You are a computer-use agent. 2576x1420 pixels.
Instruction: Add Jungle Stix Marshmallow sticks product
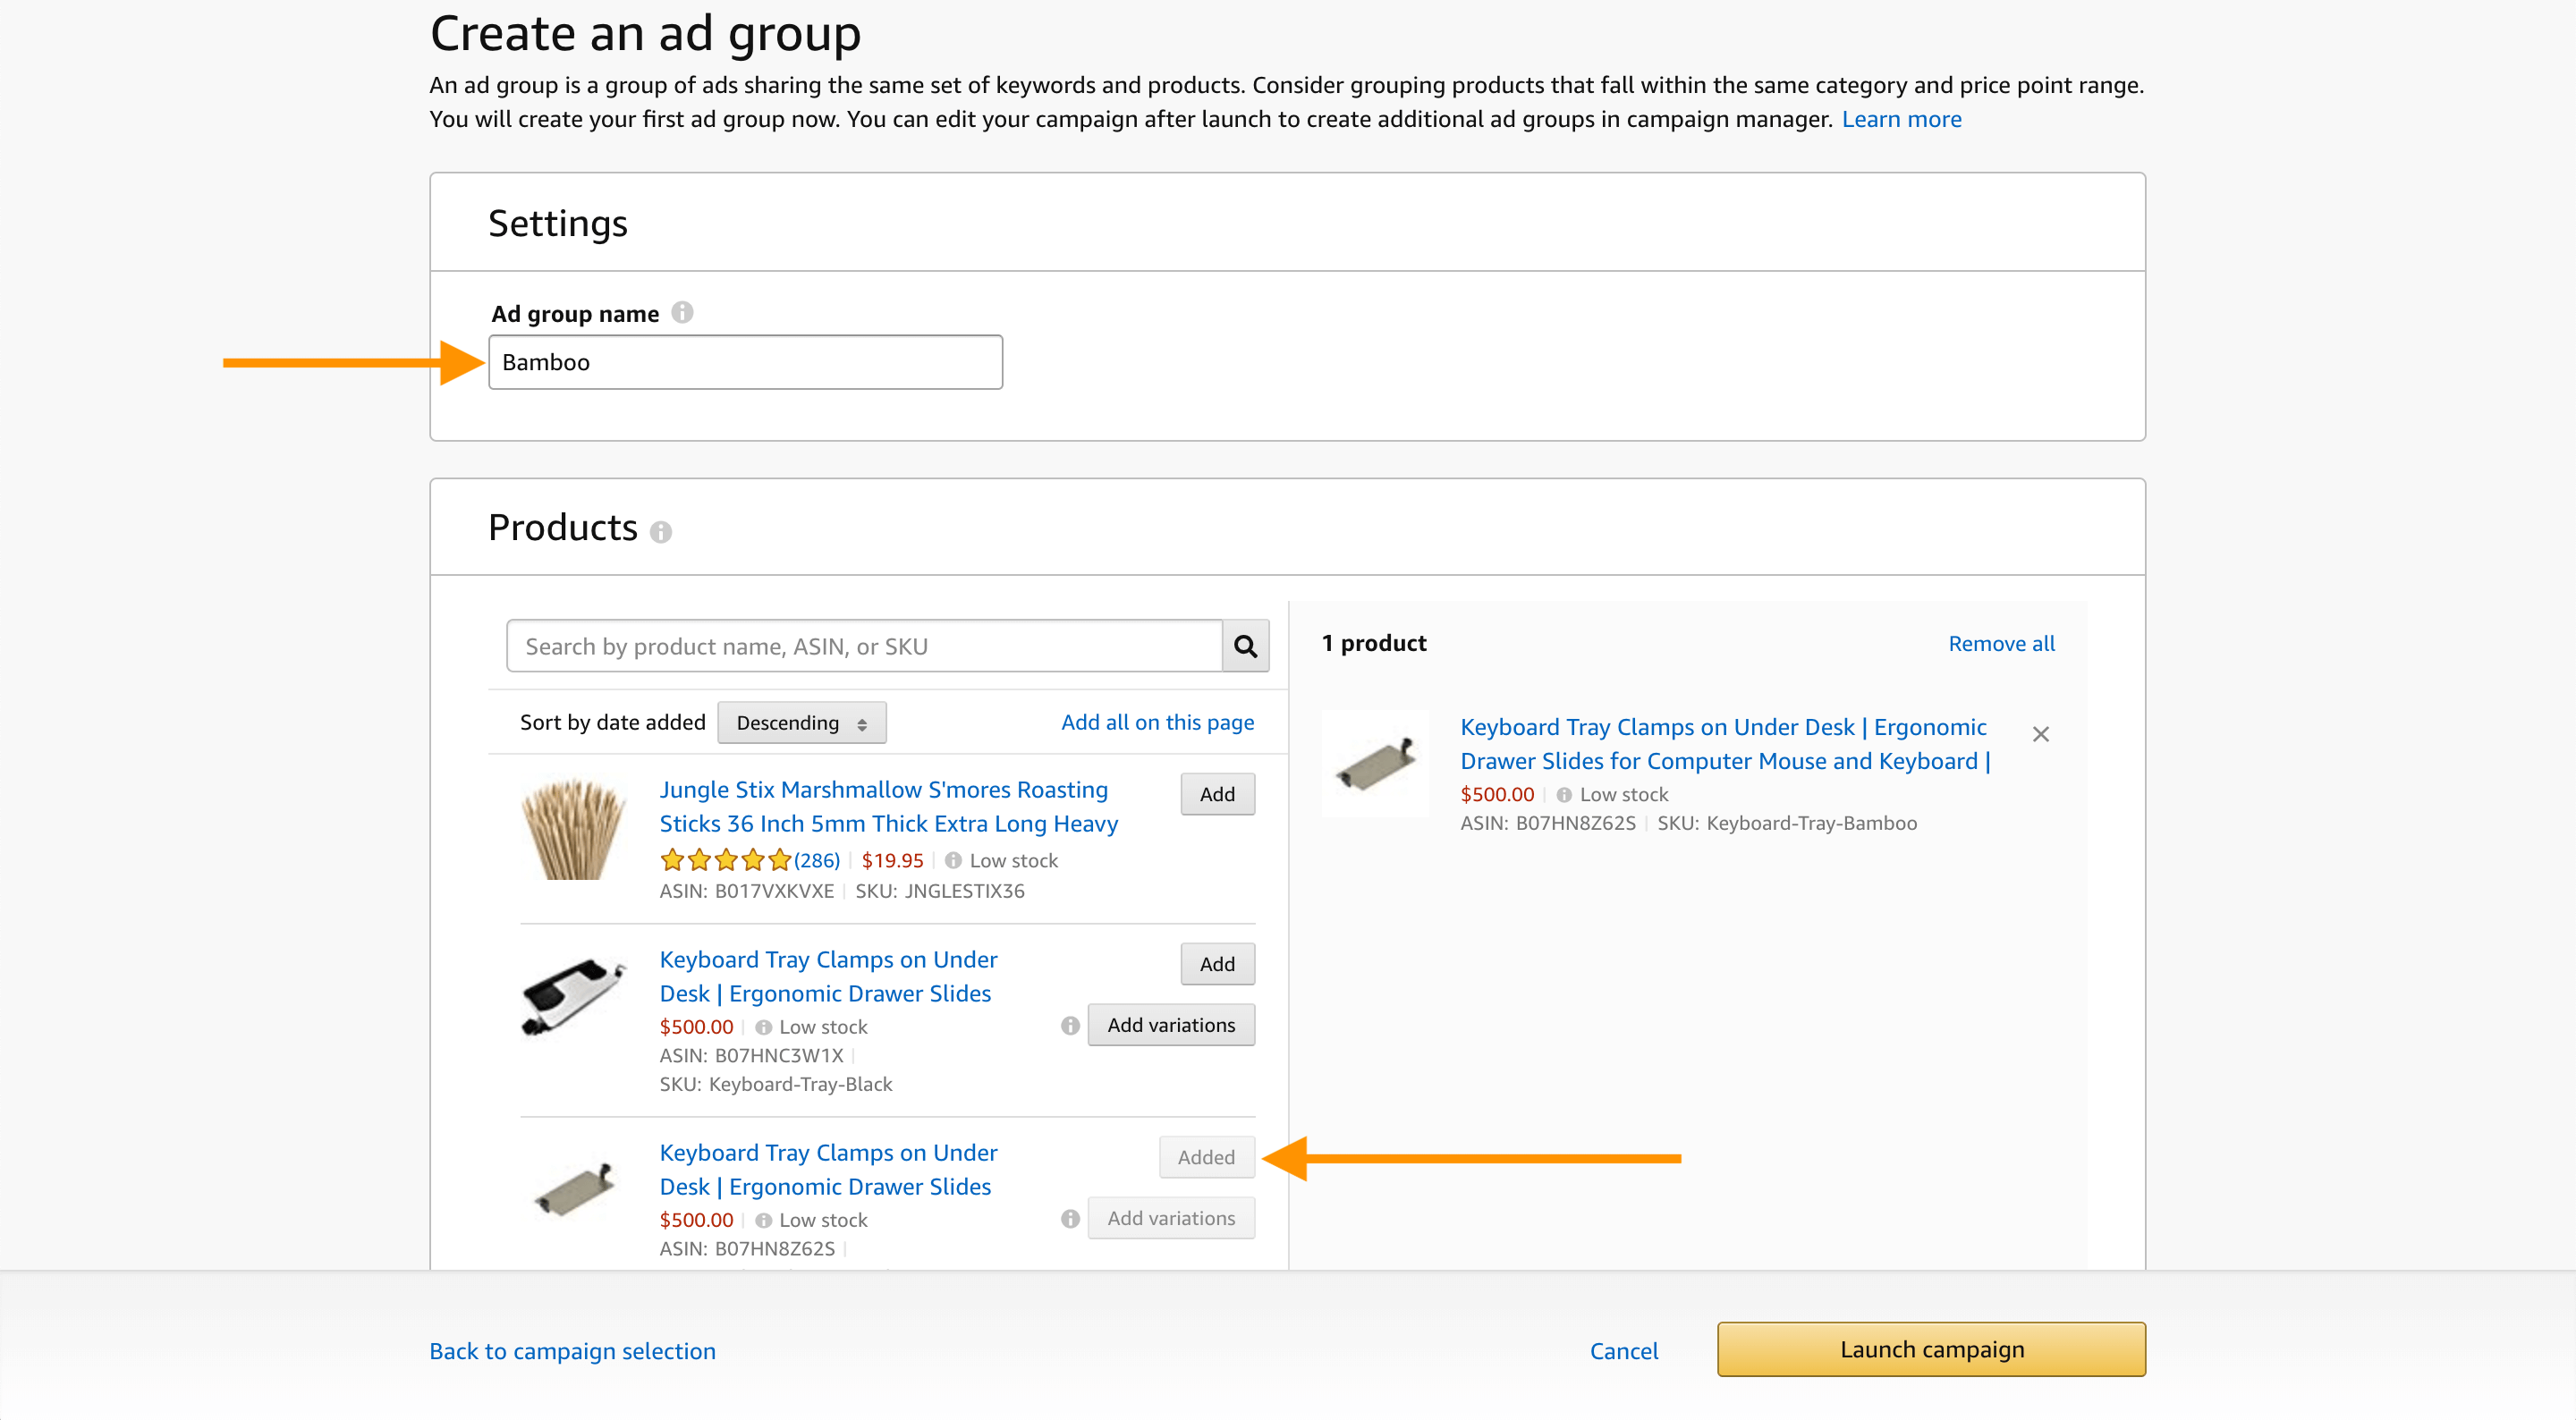(1216, 794)
